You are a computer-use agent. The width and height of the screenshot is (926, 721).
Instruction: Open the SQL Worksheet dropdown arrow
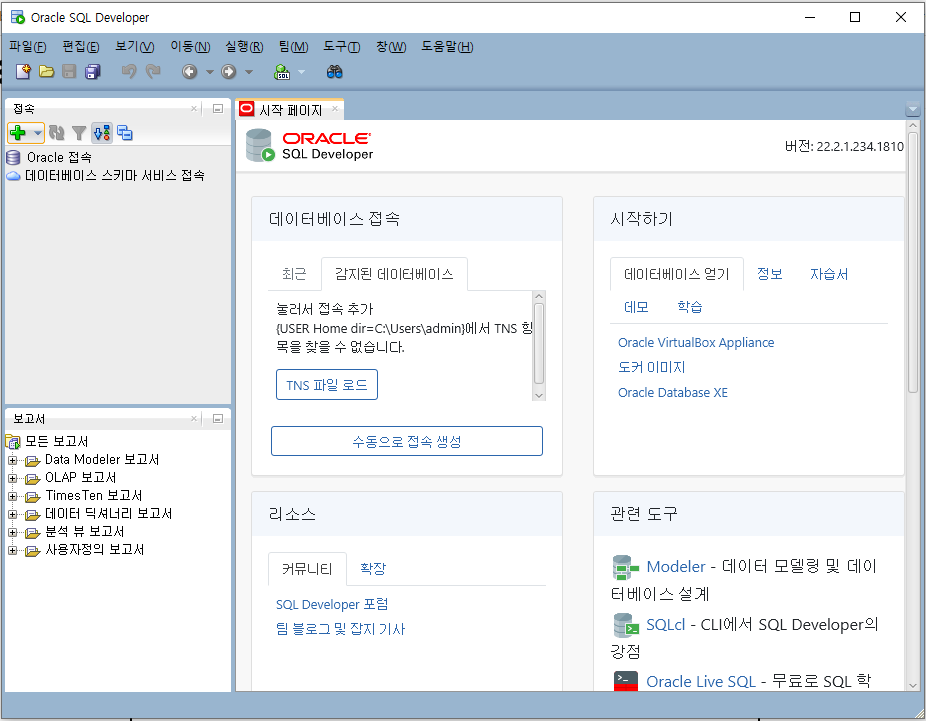tap(301, 73)
